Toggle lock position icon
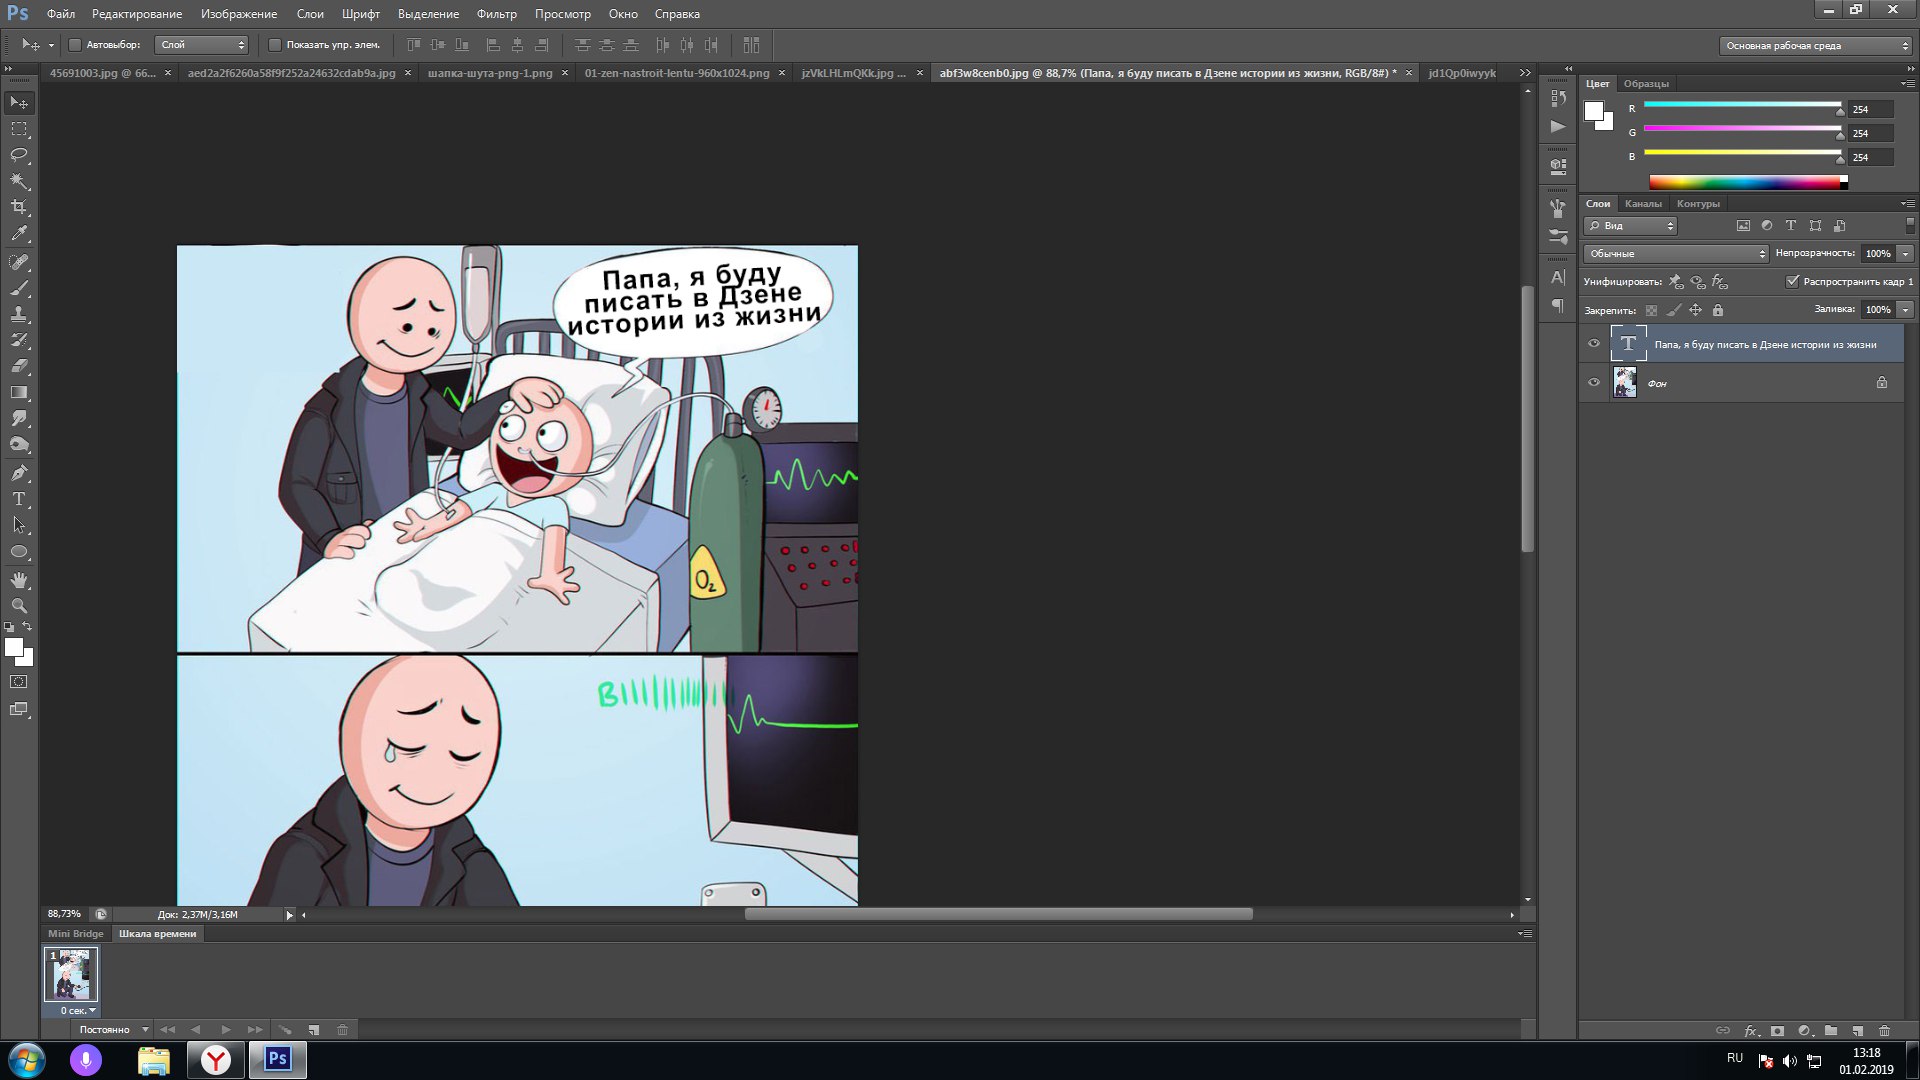 pos(1695,310)
